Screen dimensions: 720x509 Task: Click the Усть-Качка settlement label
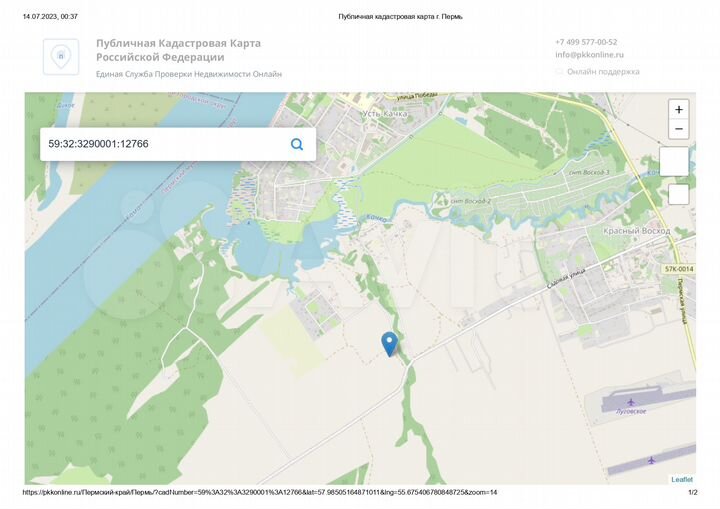click(386, 114)
